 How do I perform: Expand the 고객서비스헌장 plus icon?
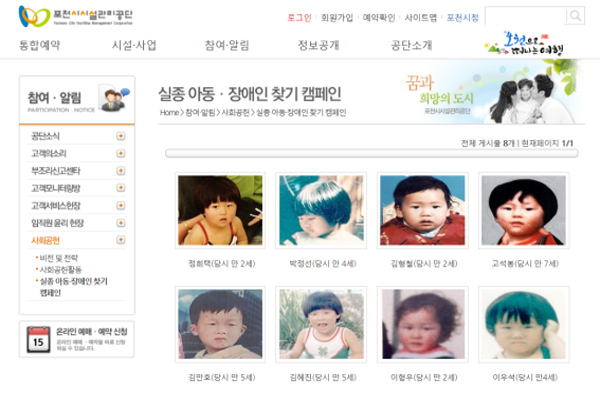pyautogui.click(x=121, y=206)
